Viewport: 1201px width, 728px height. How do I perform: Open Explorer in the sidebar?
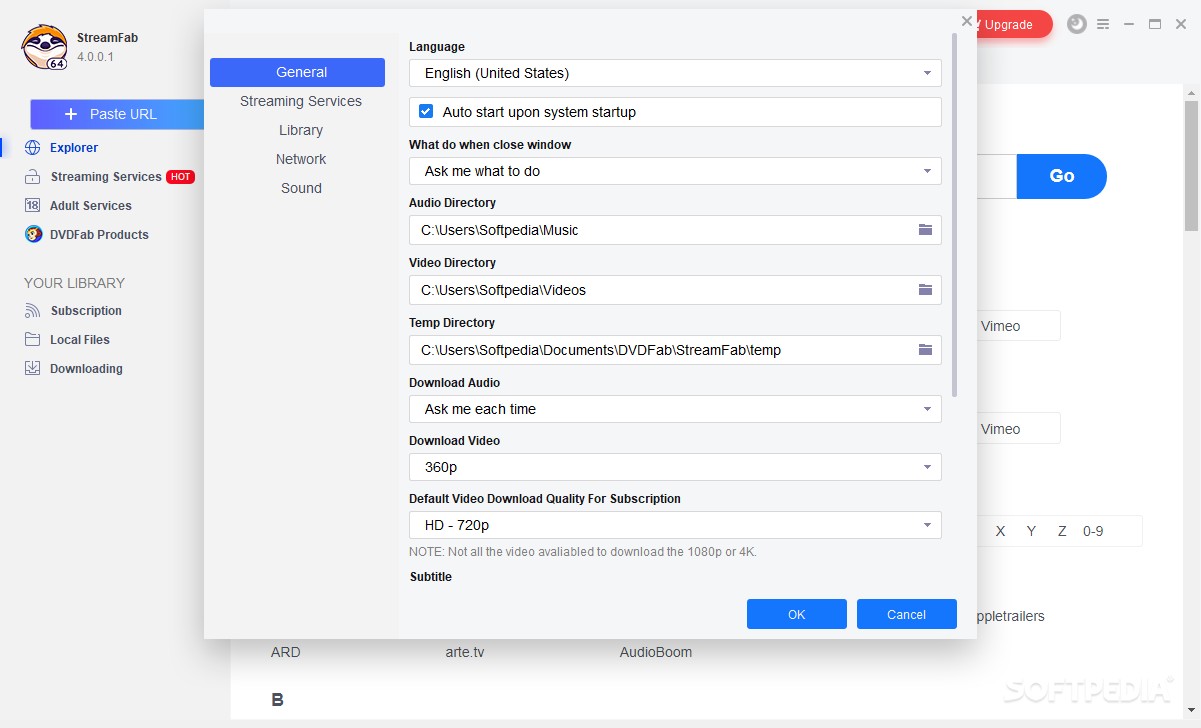[x=74, y=148]
